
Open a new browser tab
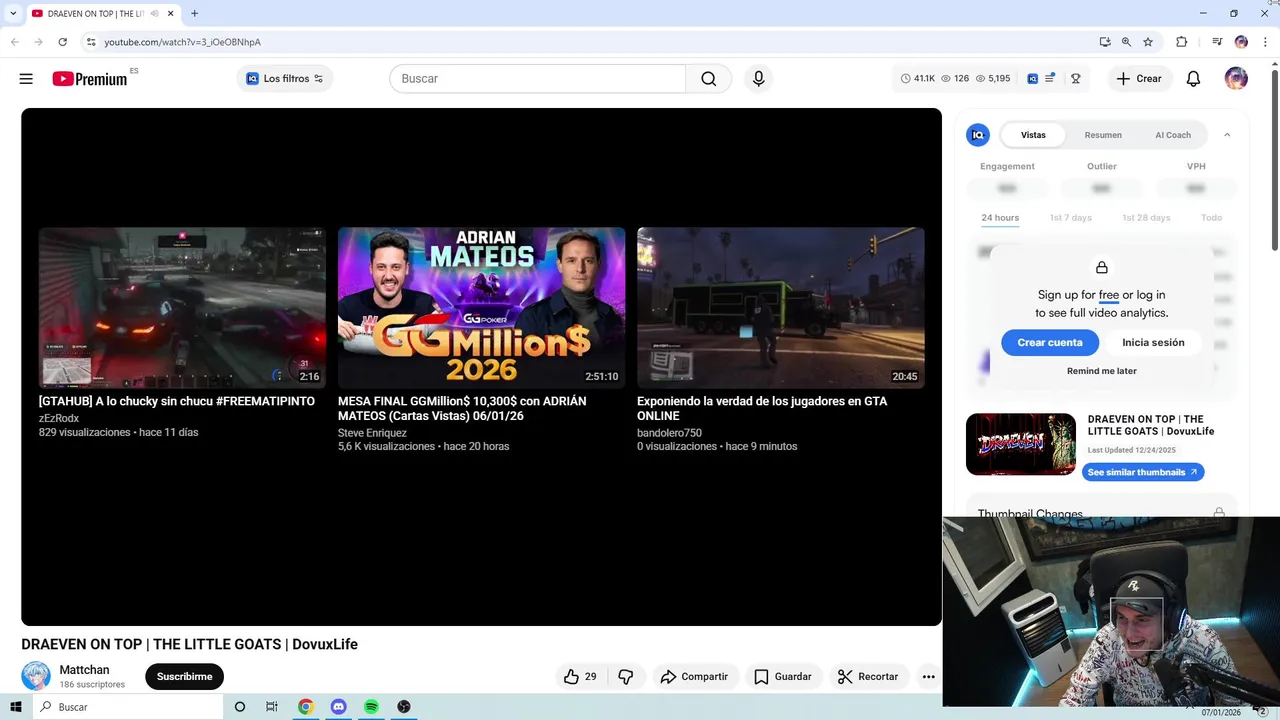click(194, 14)
